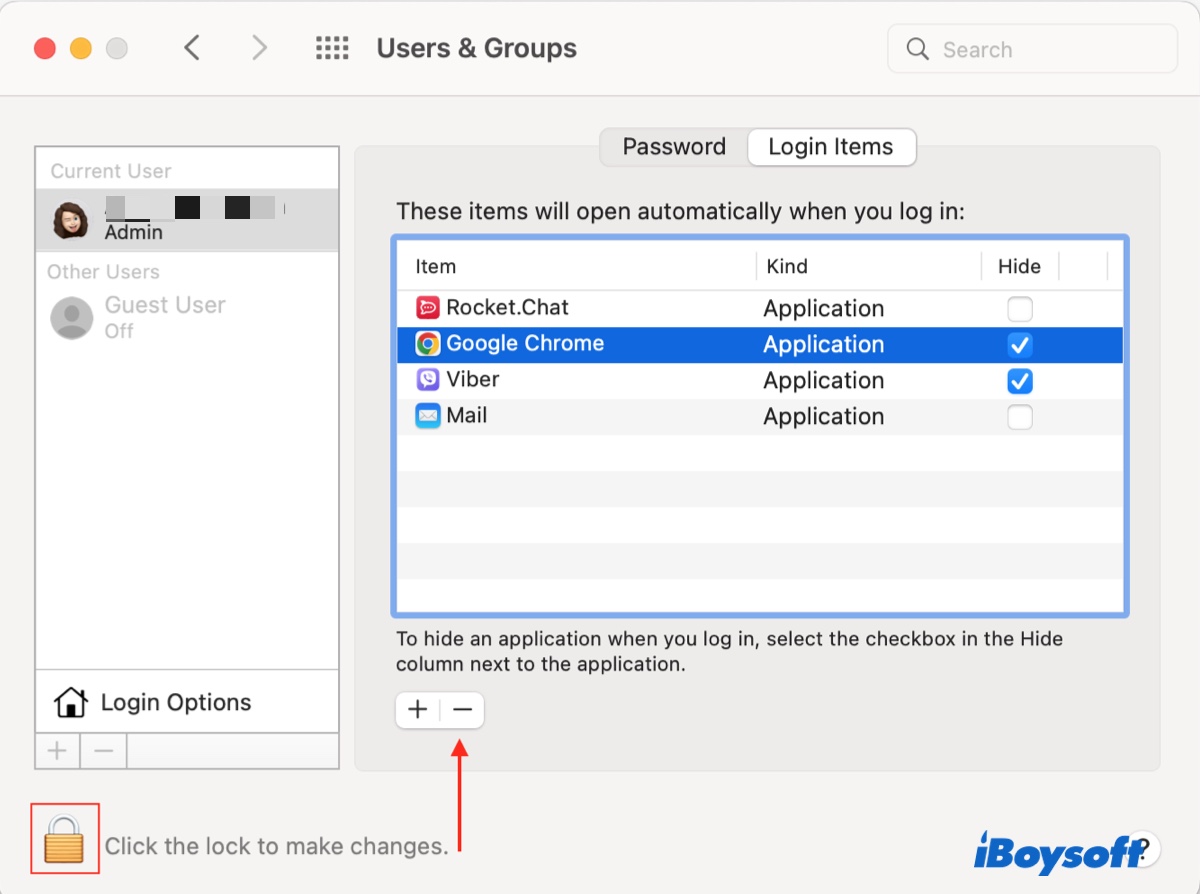Click the Search field

1032,49
